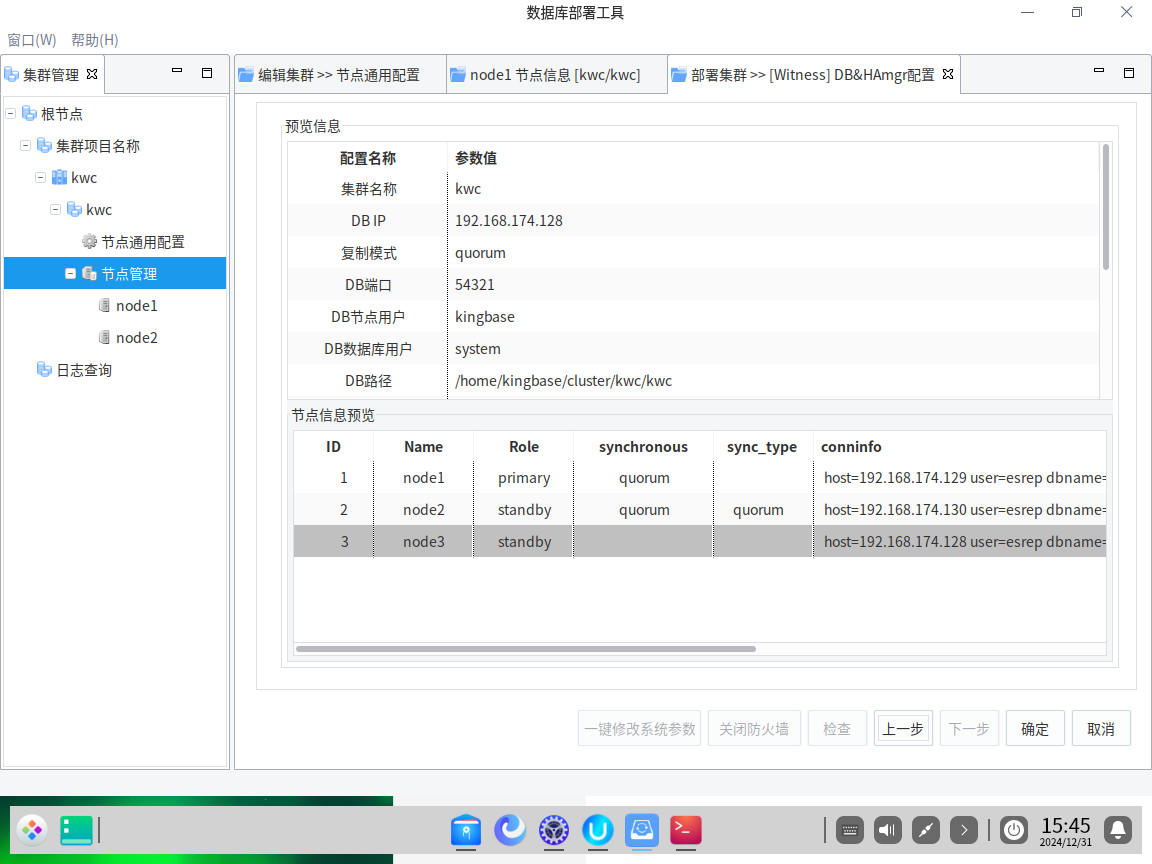Click the 确定 button
The width and height of the screenshot is (1152, 864).
point(1035,729)
